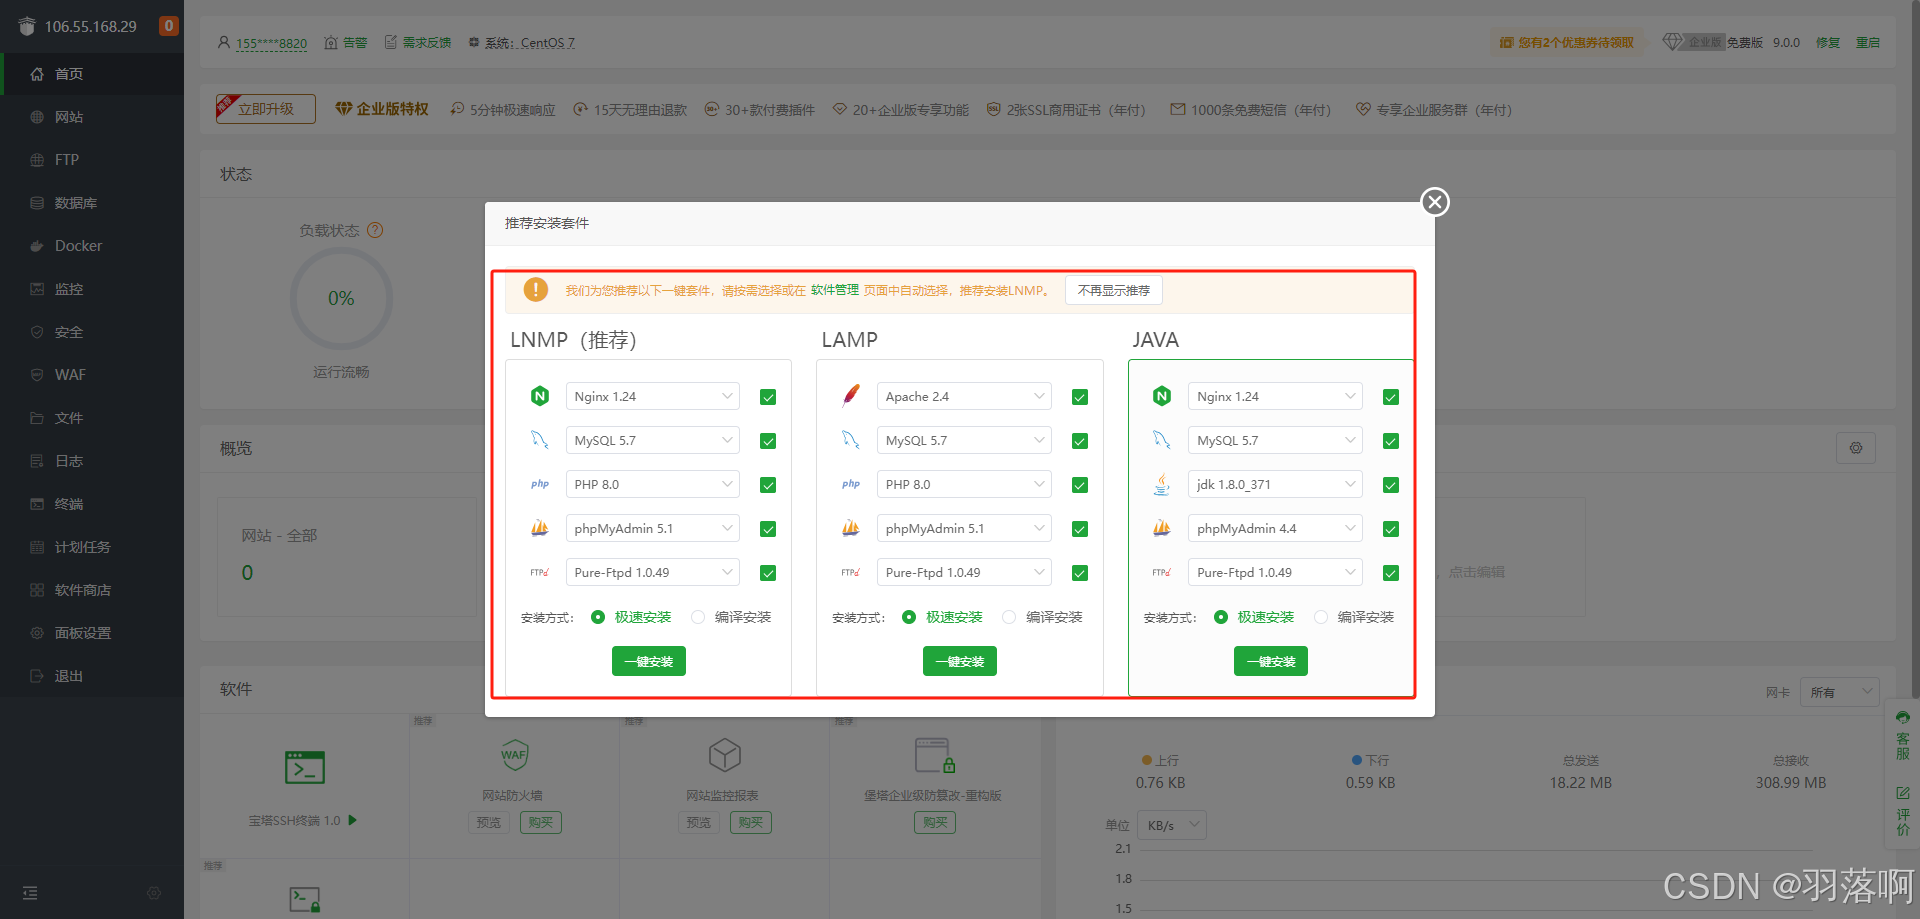Open MySQL 5.7 version dropdown in LNMP
Image resolution: width=1920 pixels, height=919 pixels.
click(652, 440)
